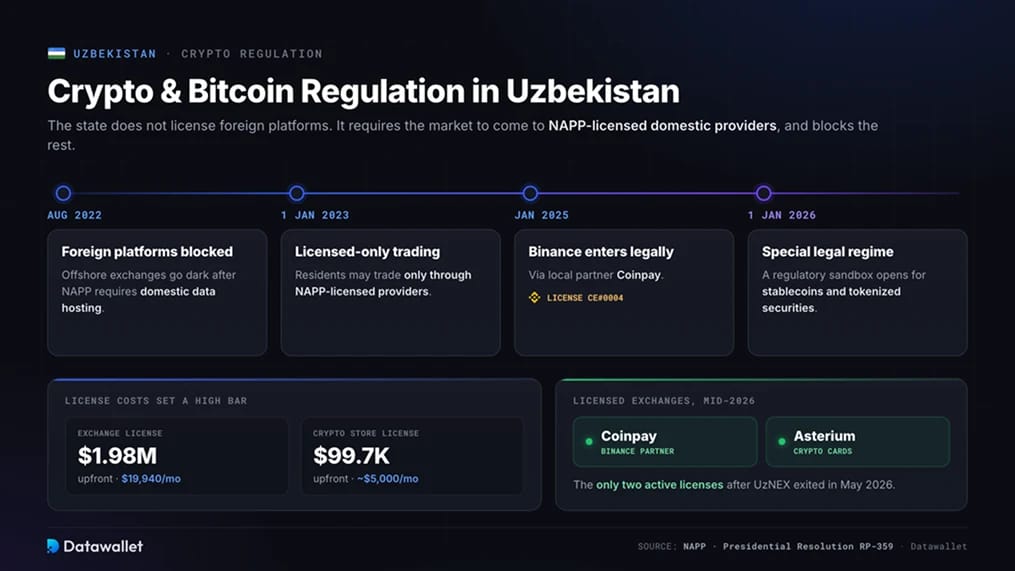Image resolution: width=1015 pixels, height=571 pixels.
Task: Click the UZBEKISTAN header label
Action: (115, 54)
